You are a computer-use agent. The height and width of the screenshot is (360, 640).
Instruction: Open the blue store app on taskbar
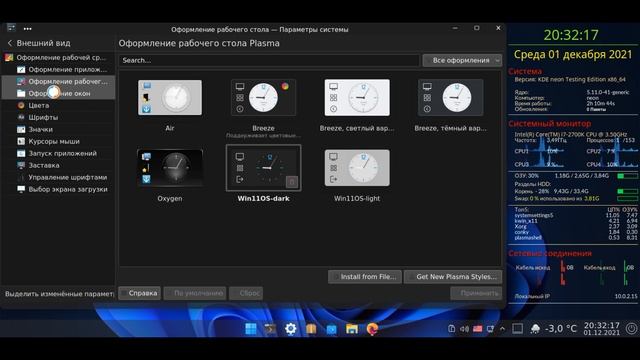pyautogui.click(x=331, y=329)
